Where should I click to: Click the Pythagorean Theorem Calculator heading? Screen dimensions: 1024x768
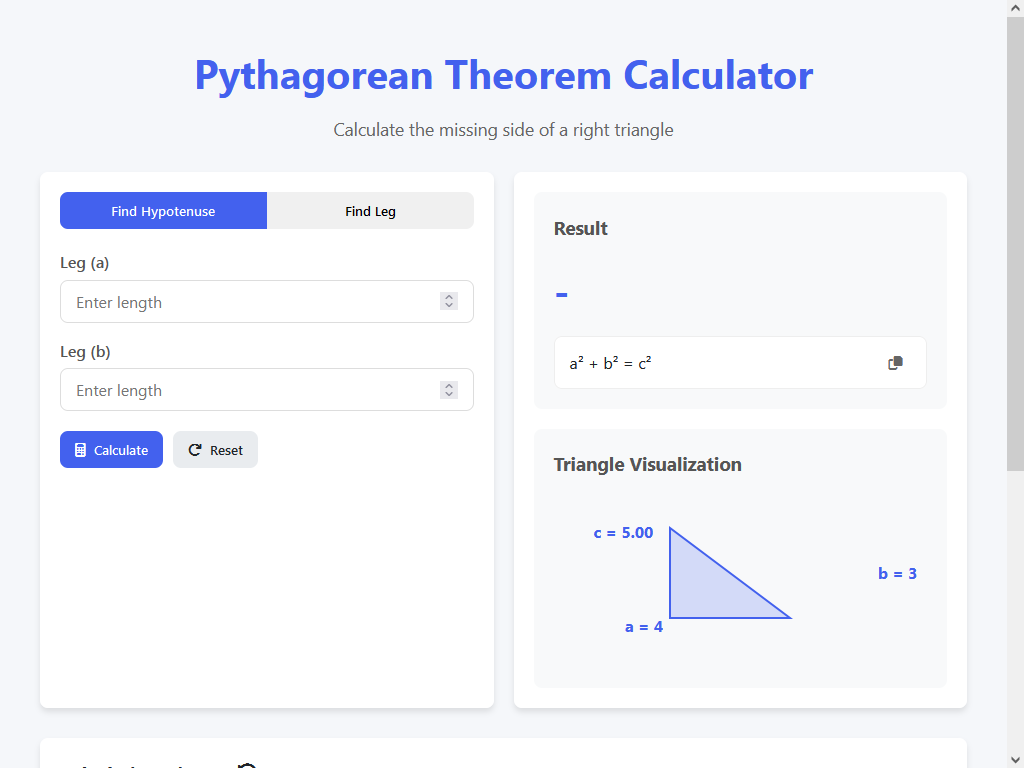[x=503, y=76]
